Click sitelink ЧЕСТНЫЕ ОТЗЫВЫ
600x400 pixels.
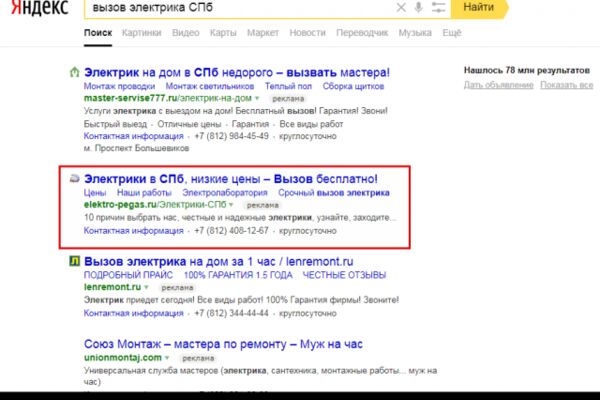[344, 275]
